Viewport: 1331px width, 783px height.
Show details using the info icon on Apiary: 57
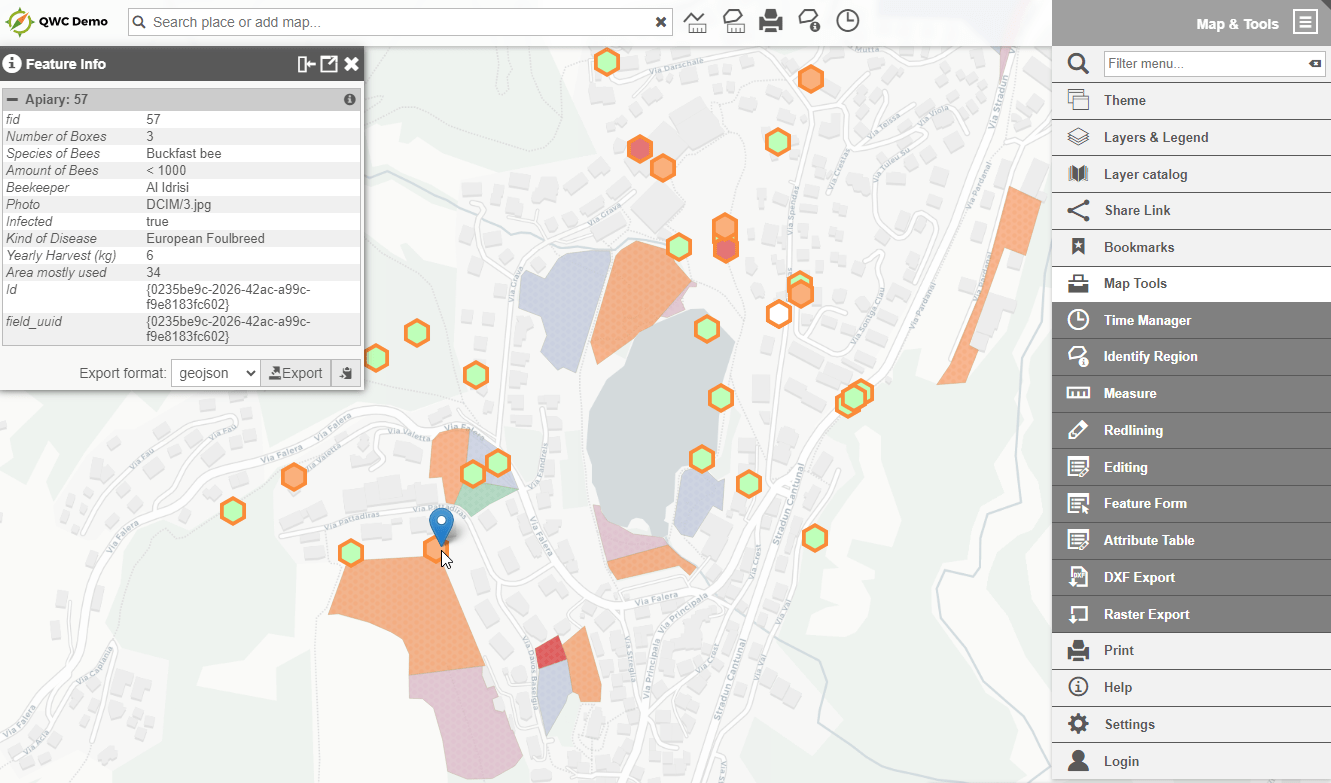(x=349, y=99)
